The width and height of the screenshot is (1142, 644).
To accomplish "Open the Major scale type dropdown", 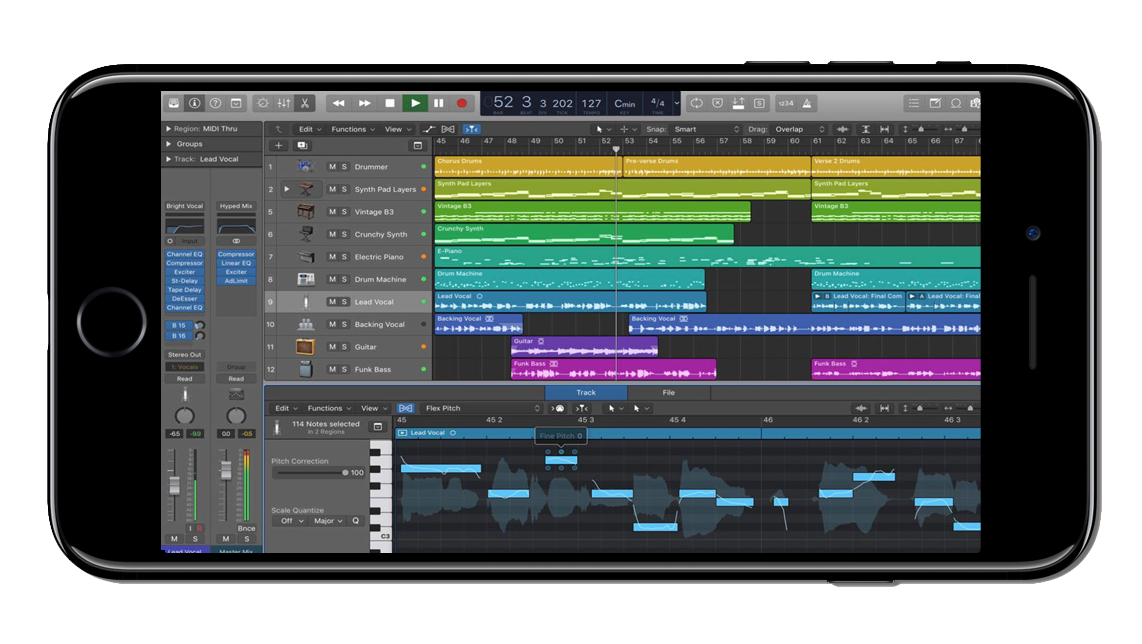I will coord(328,521).
